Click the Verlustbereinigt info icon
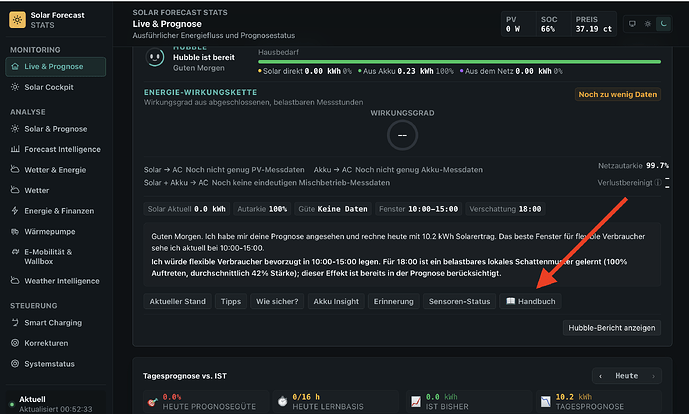This screenshot has width=689, height=414. pyautogui.click(x=657, y=182)
